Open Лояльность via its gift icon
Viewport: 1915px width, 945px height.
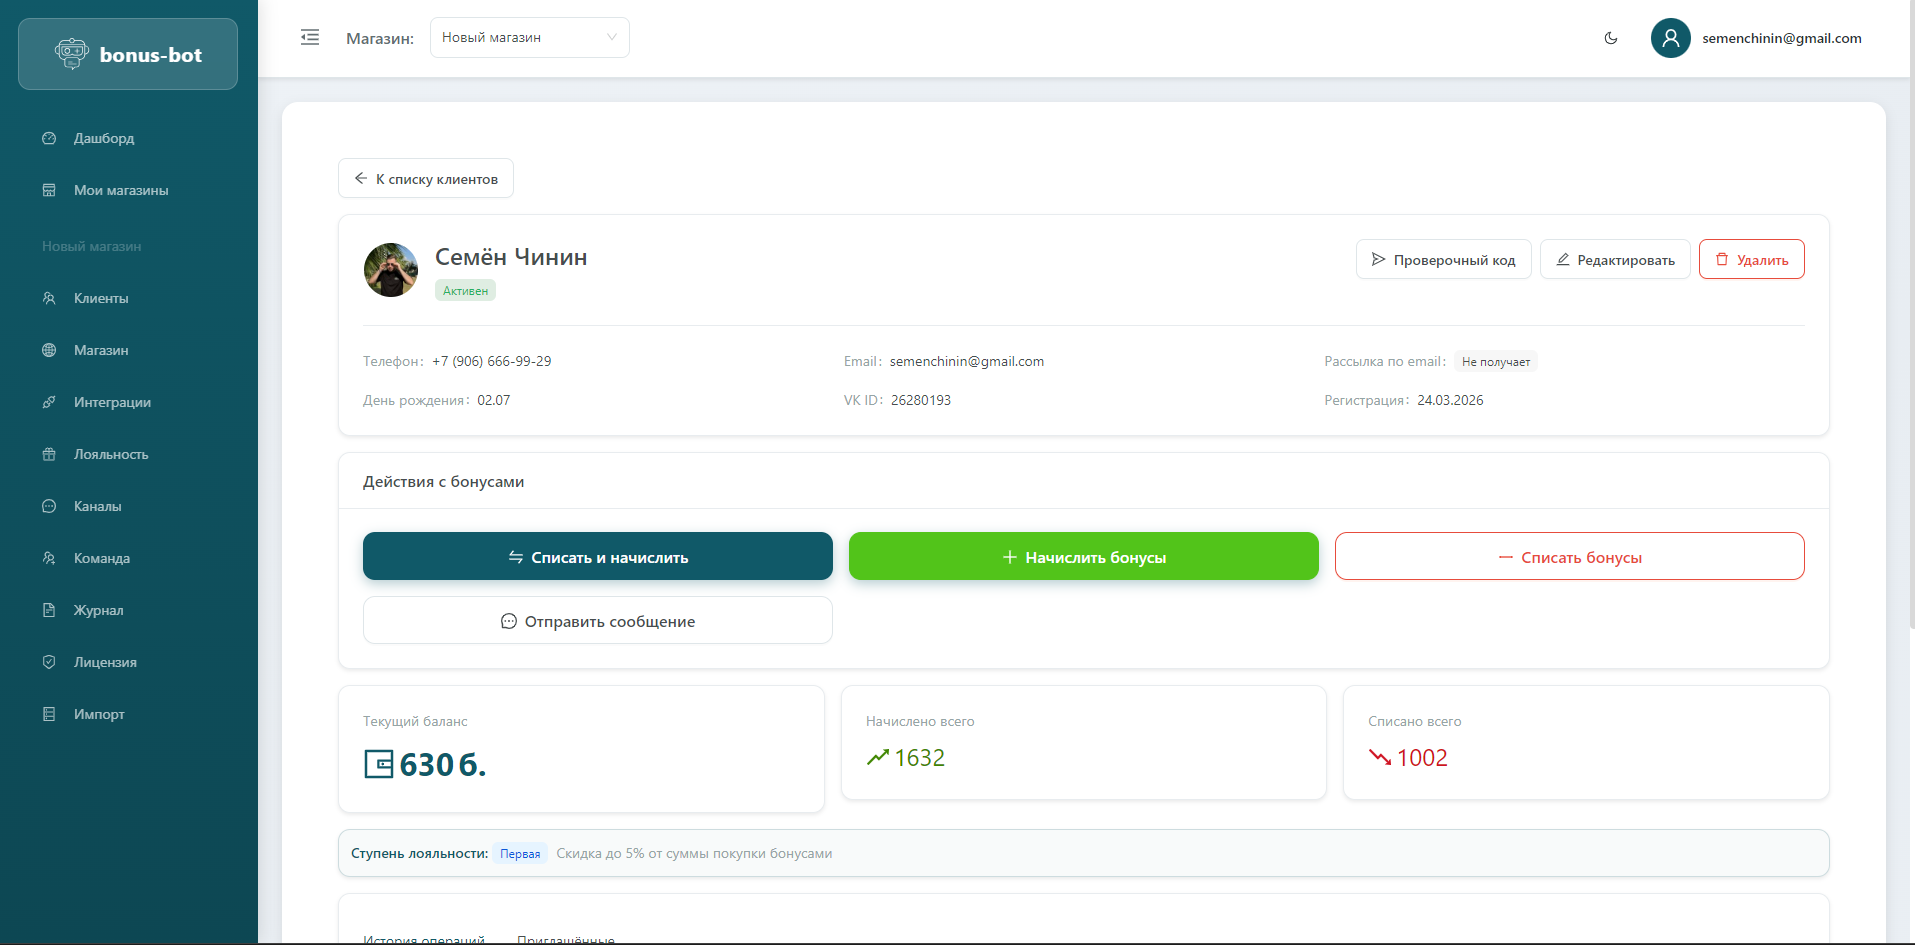click(x=49, y=454)
